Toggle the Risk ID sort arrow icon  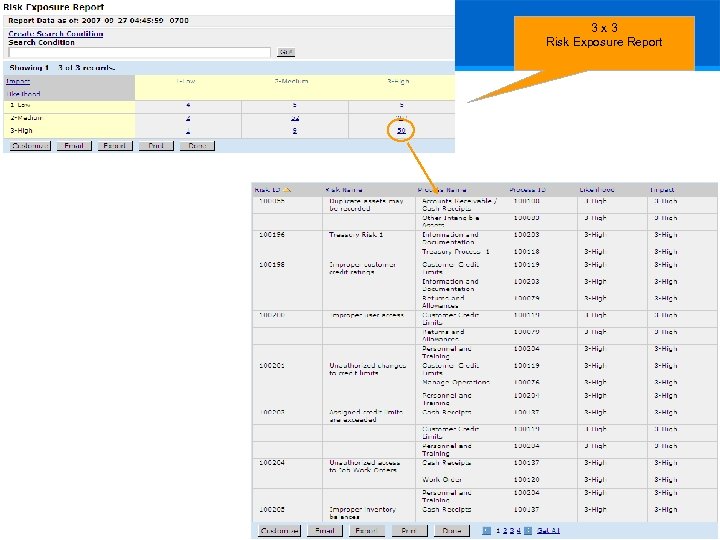287,190
